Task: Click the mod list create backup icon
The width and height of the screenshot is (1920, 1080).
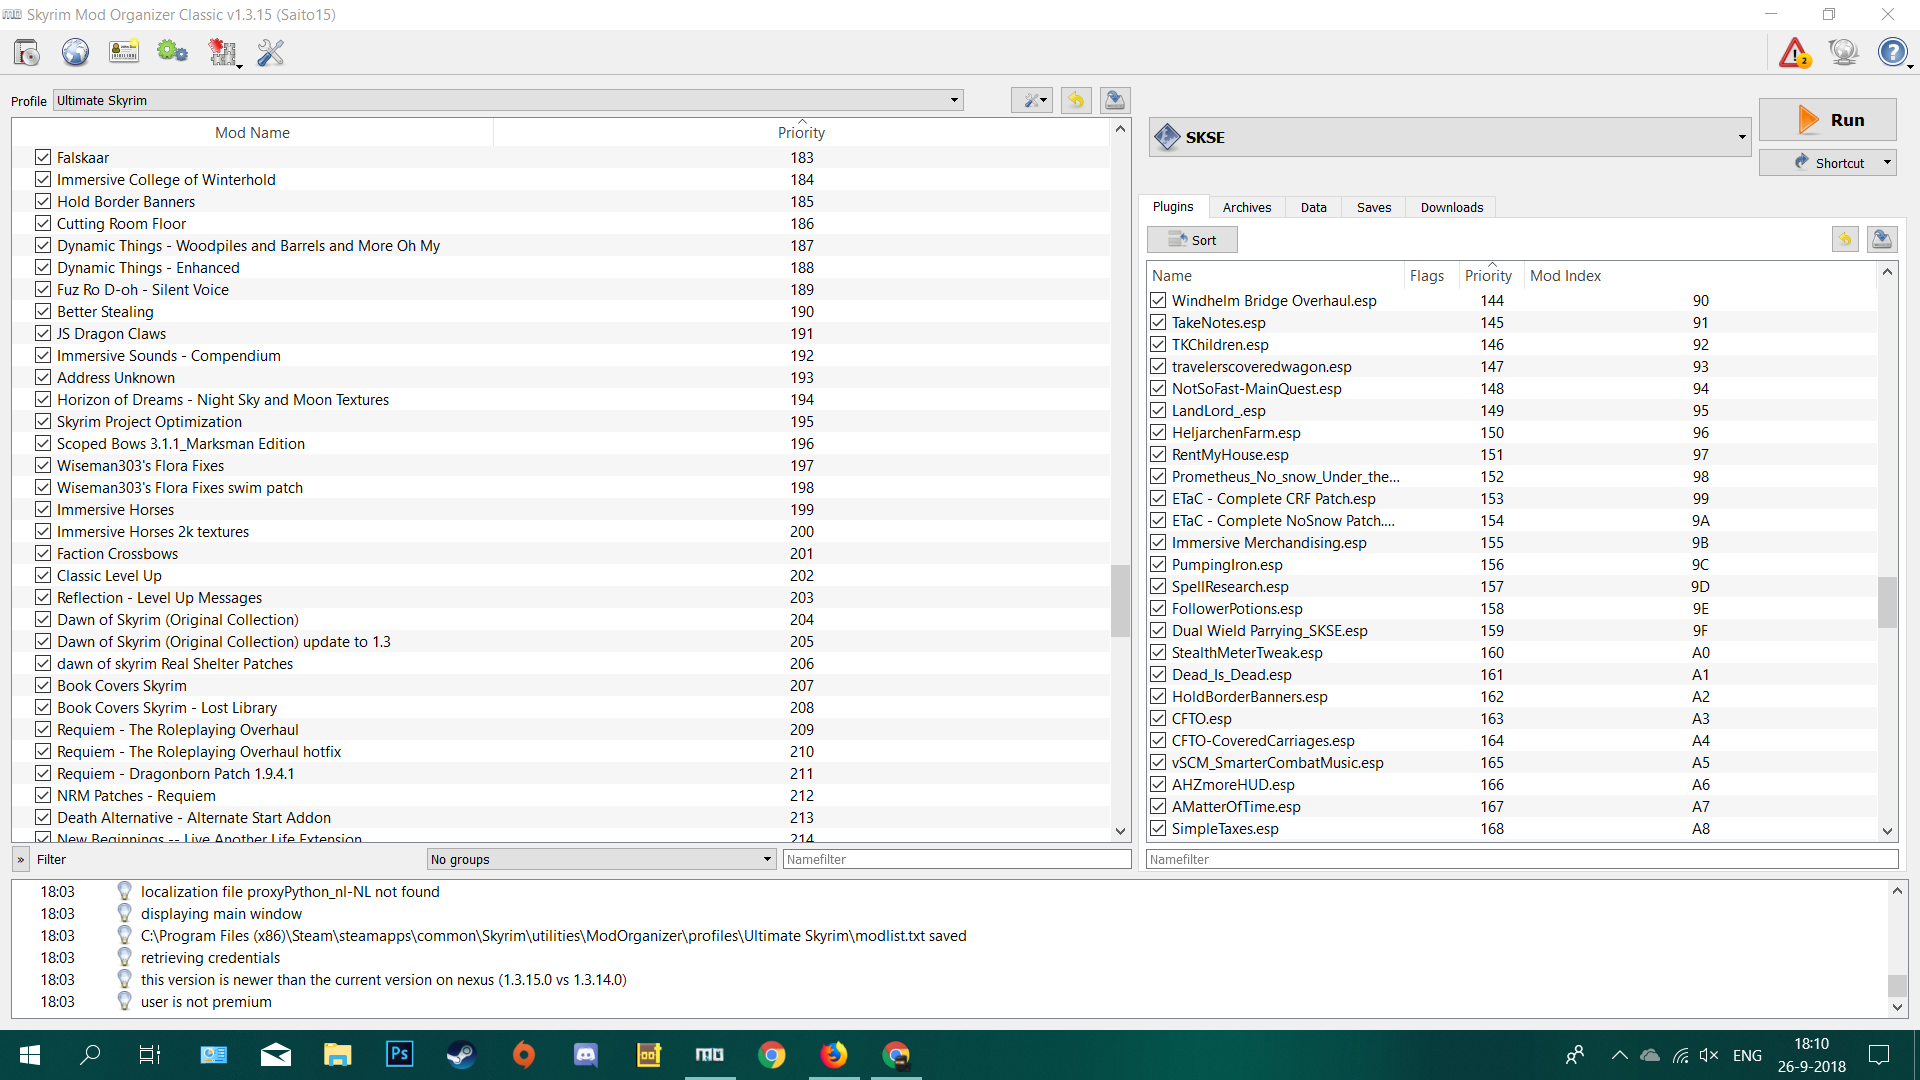Action: [x=1115, y=100]
